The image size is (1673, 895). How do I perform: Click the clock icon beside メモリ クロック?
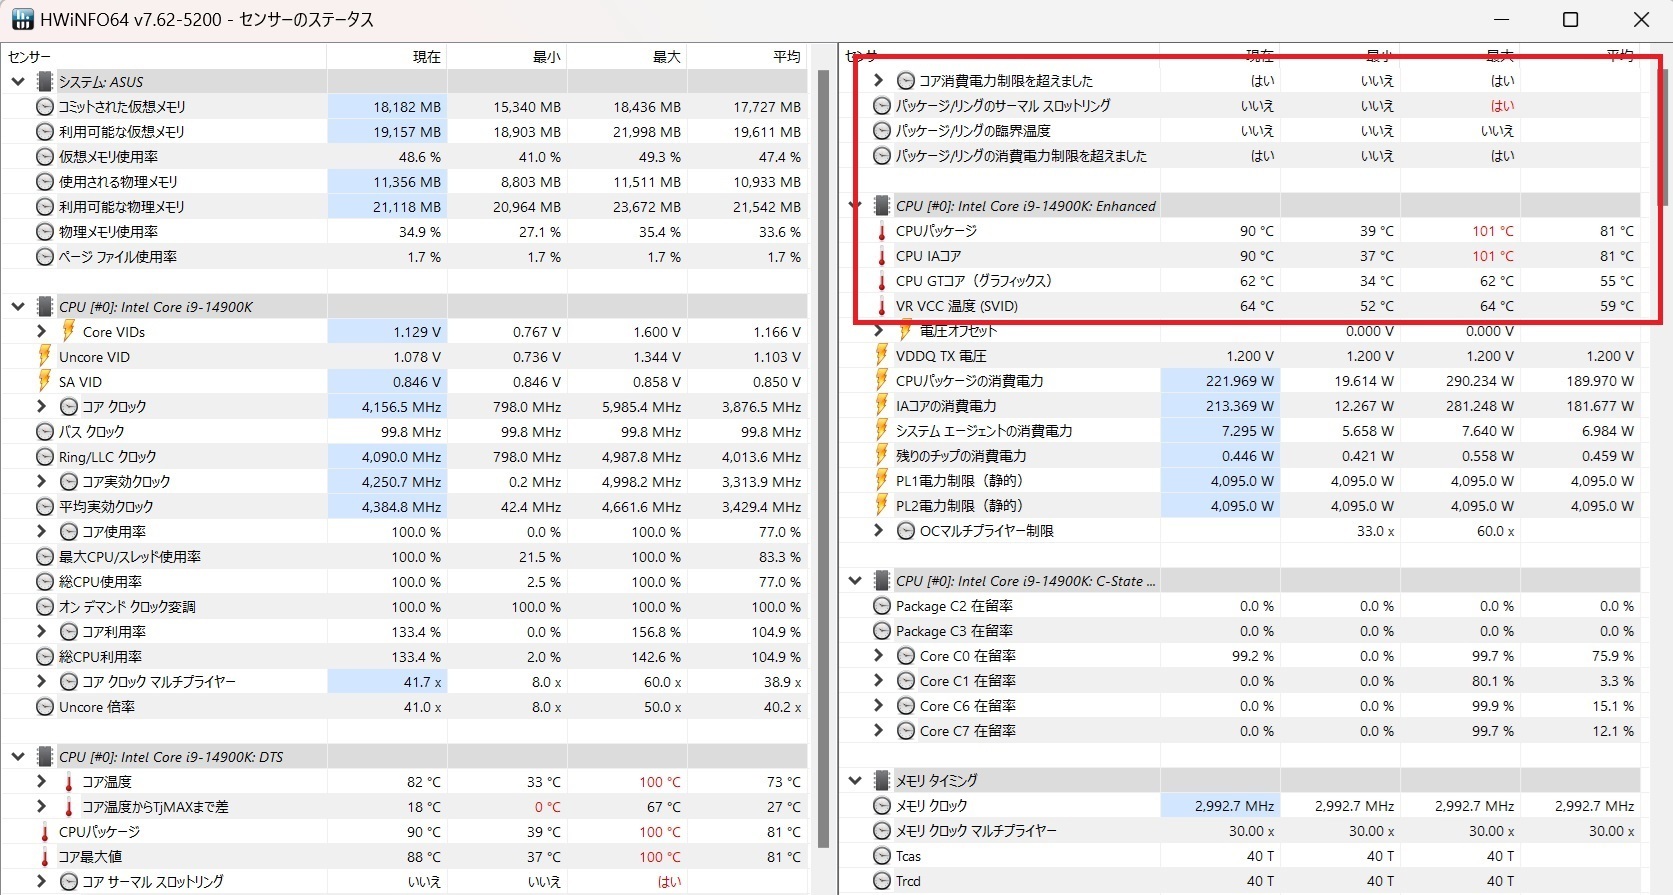(882, 805)
